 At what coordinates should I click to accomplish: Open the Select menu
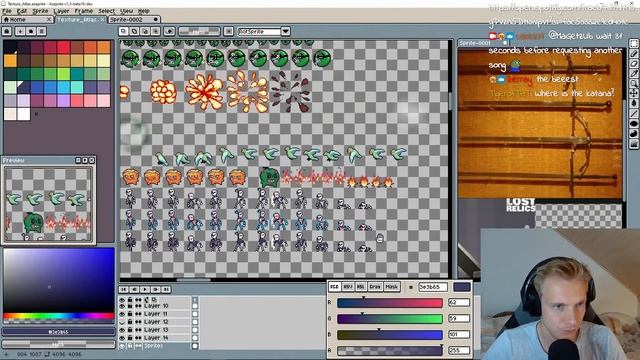(107, 11)
